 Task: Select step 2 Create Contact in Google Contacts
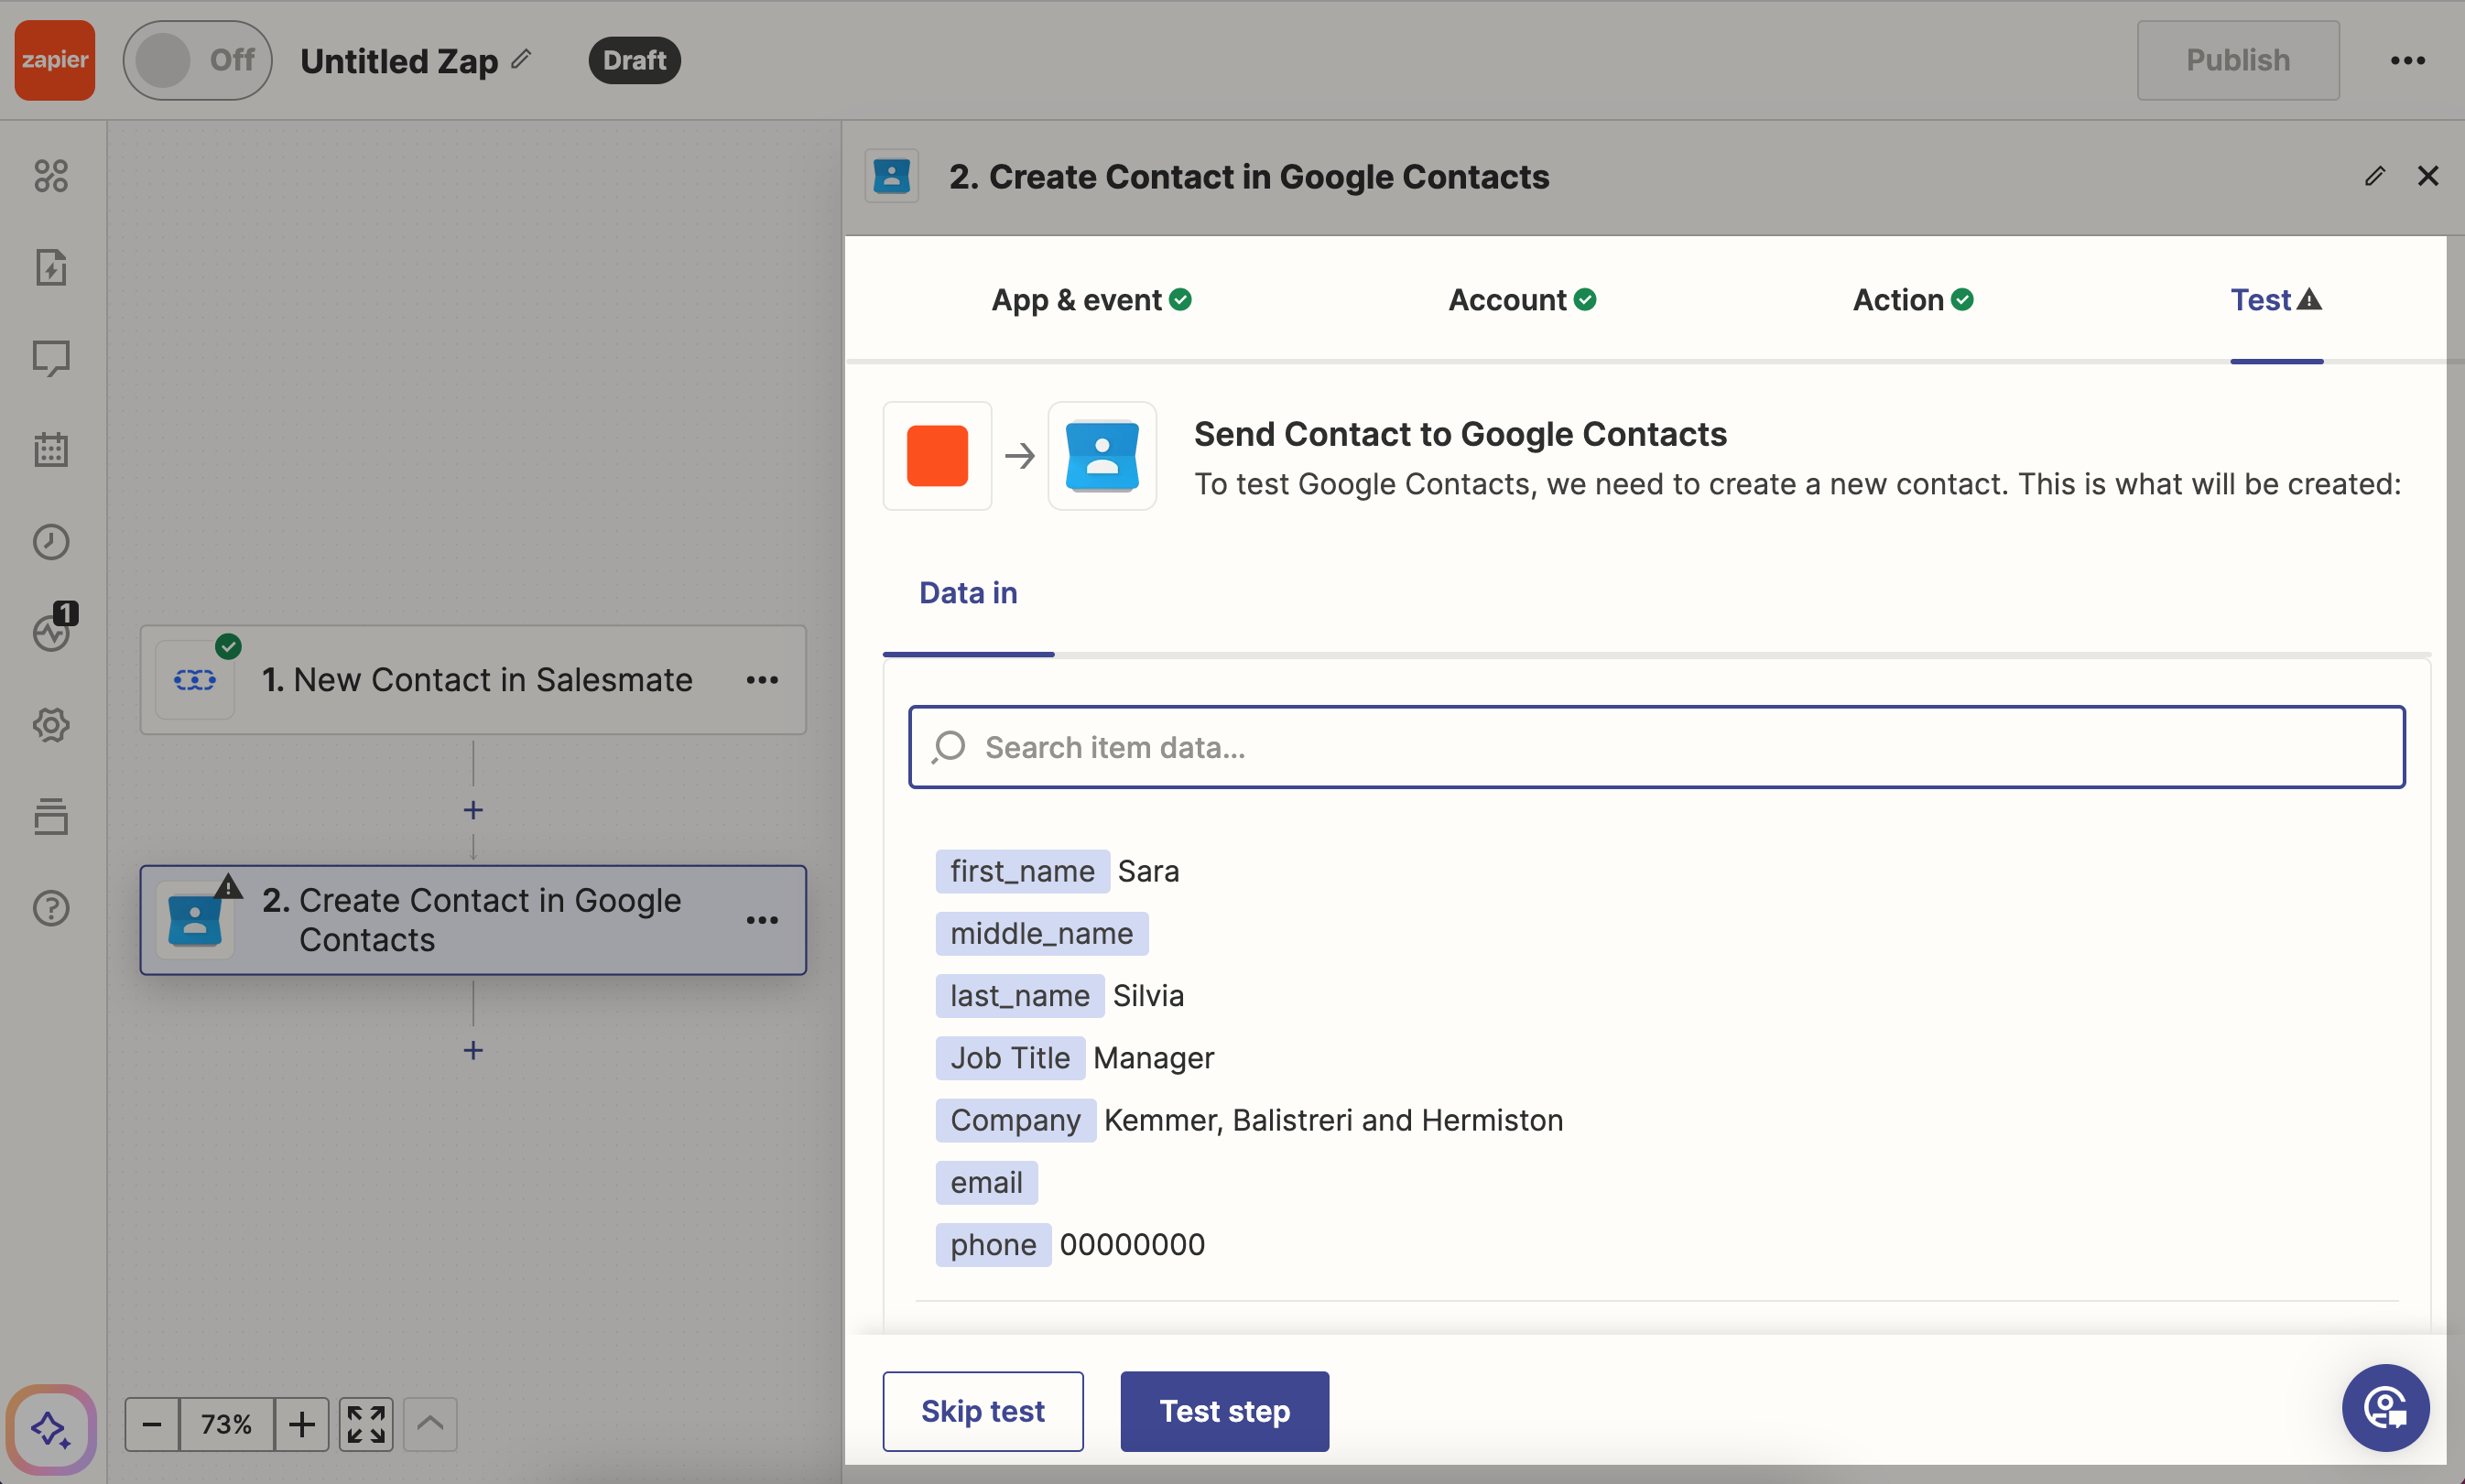pyautogui.click(x=473, y=920)
